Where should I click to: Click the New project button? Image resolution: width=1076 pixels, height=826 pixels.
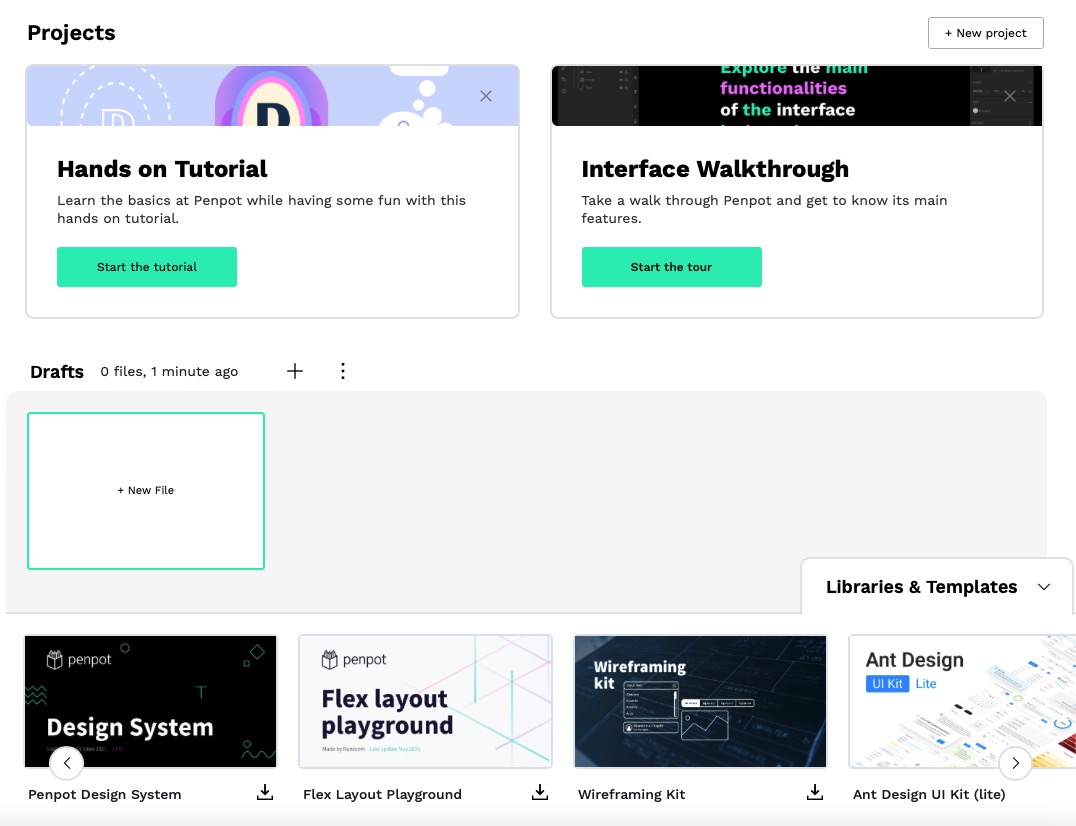coord(985,33)
